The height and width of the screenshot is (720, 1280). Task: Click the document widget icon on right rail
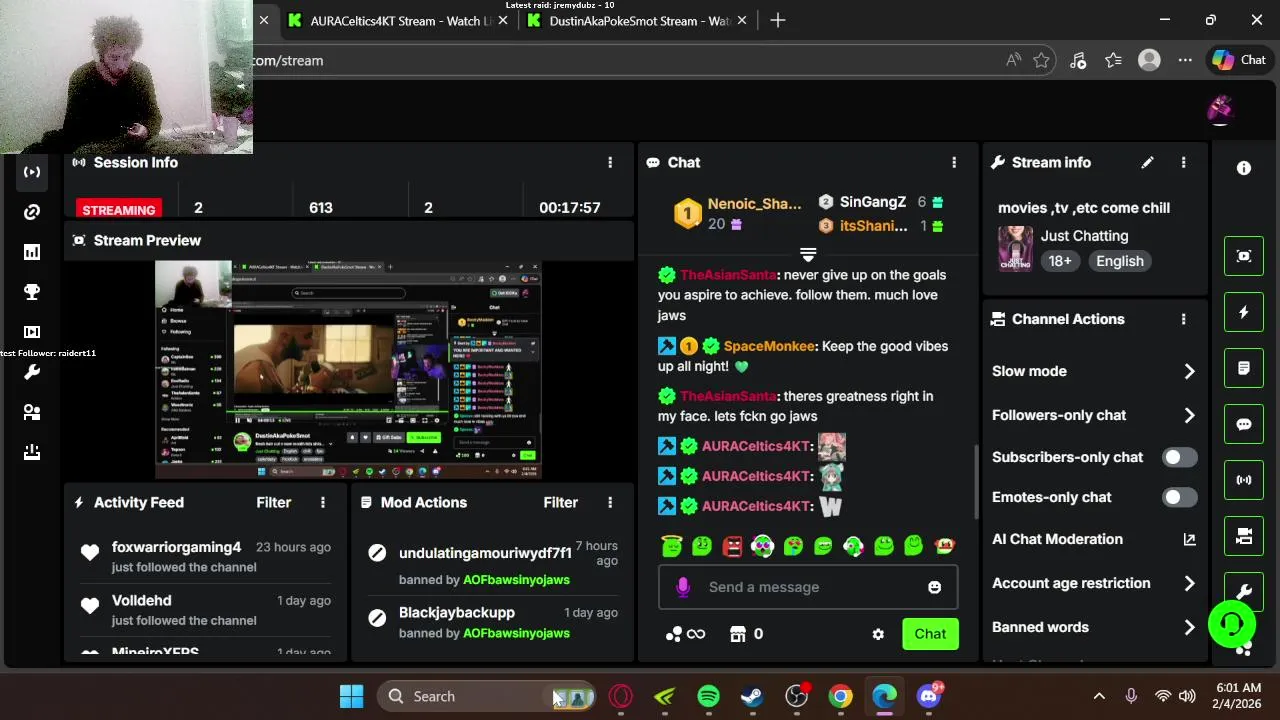[x=1244, y=368]
